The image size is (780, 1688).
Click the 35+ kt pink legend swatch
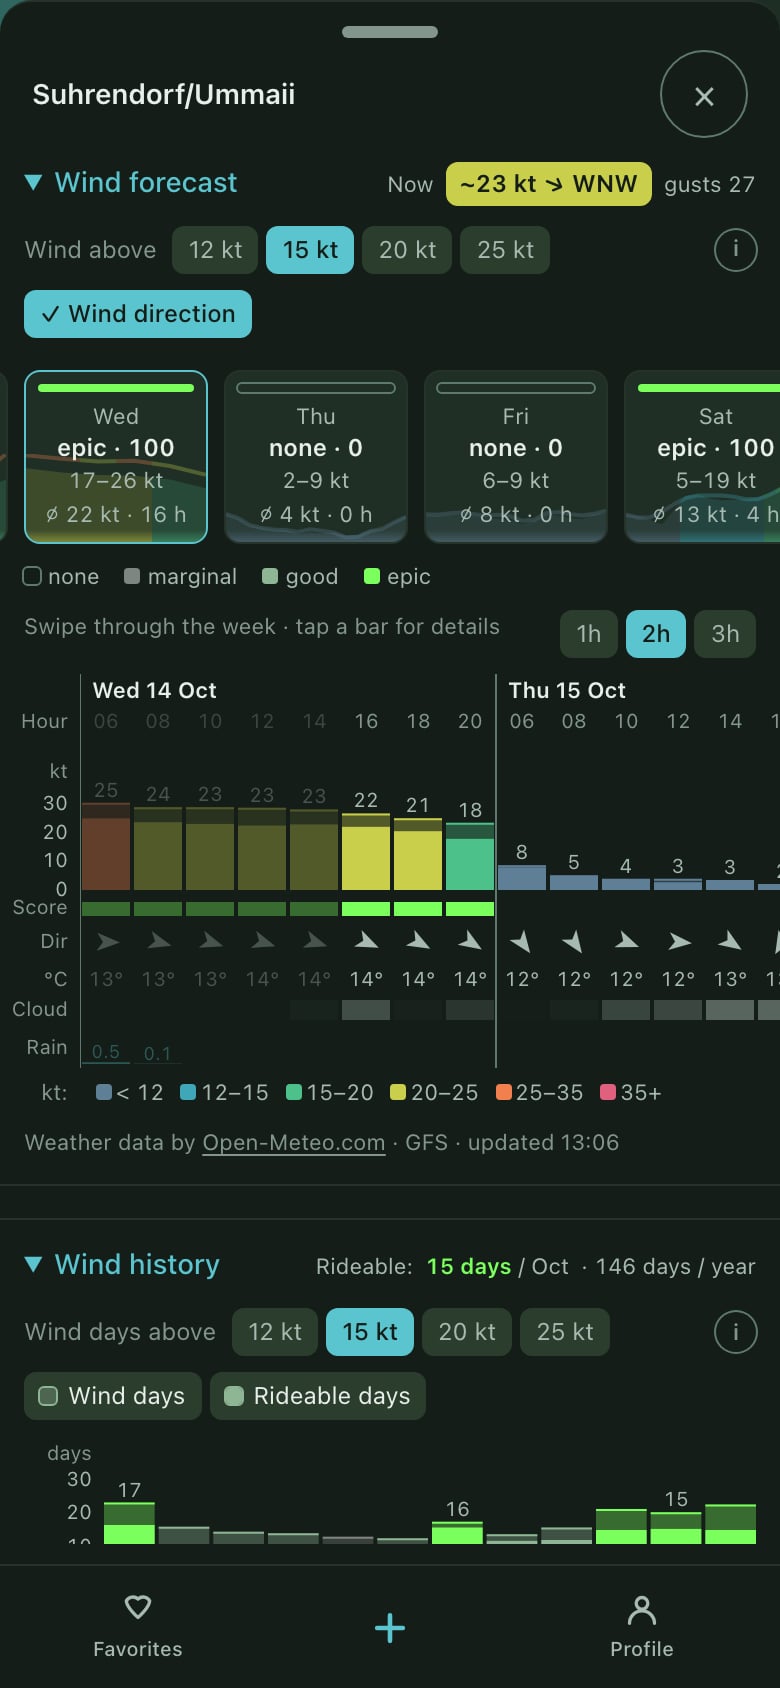608,1093
